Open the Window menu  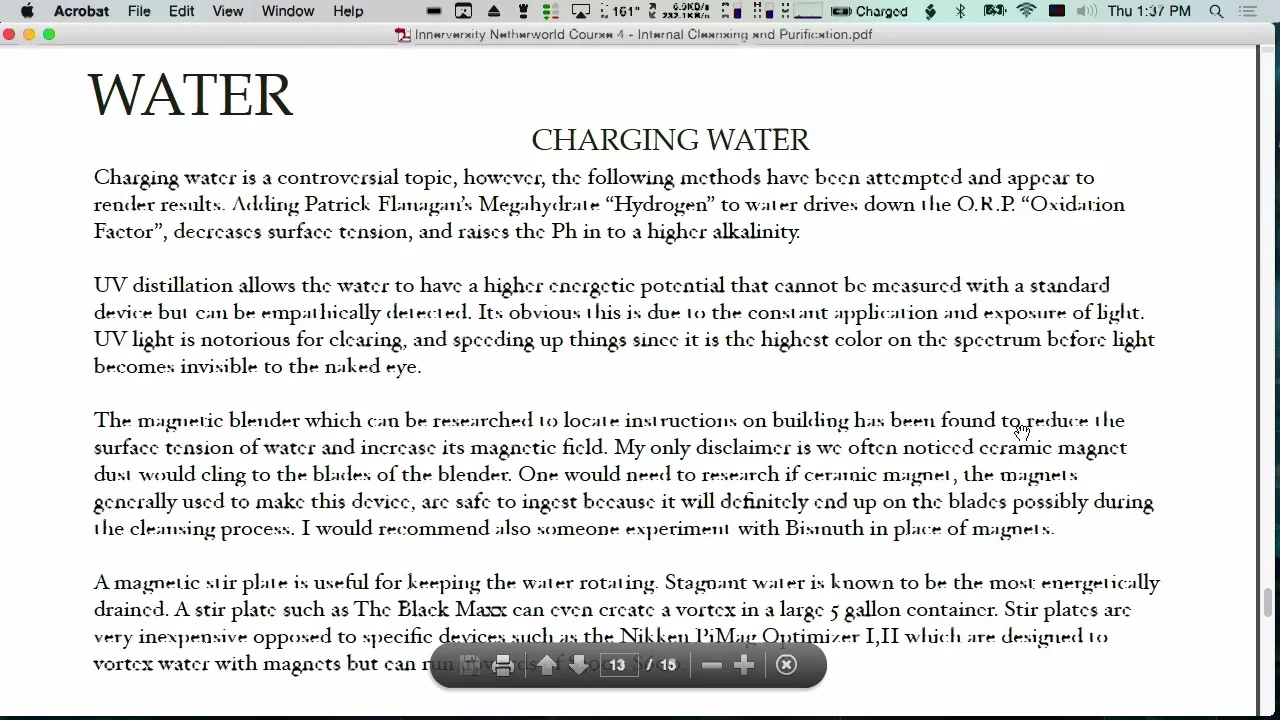(x=288, y=11)
